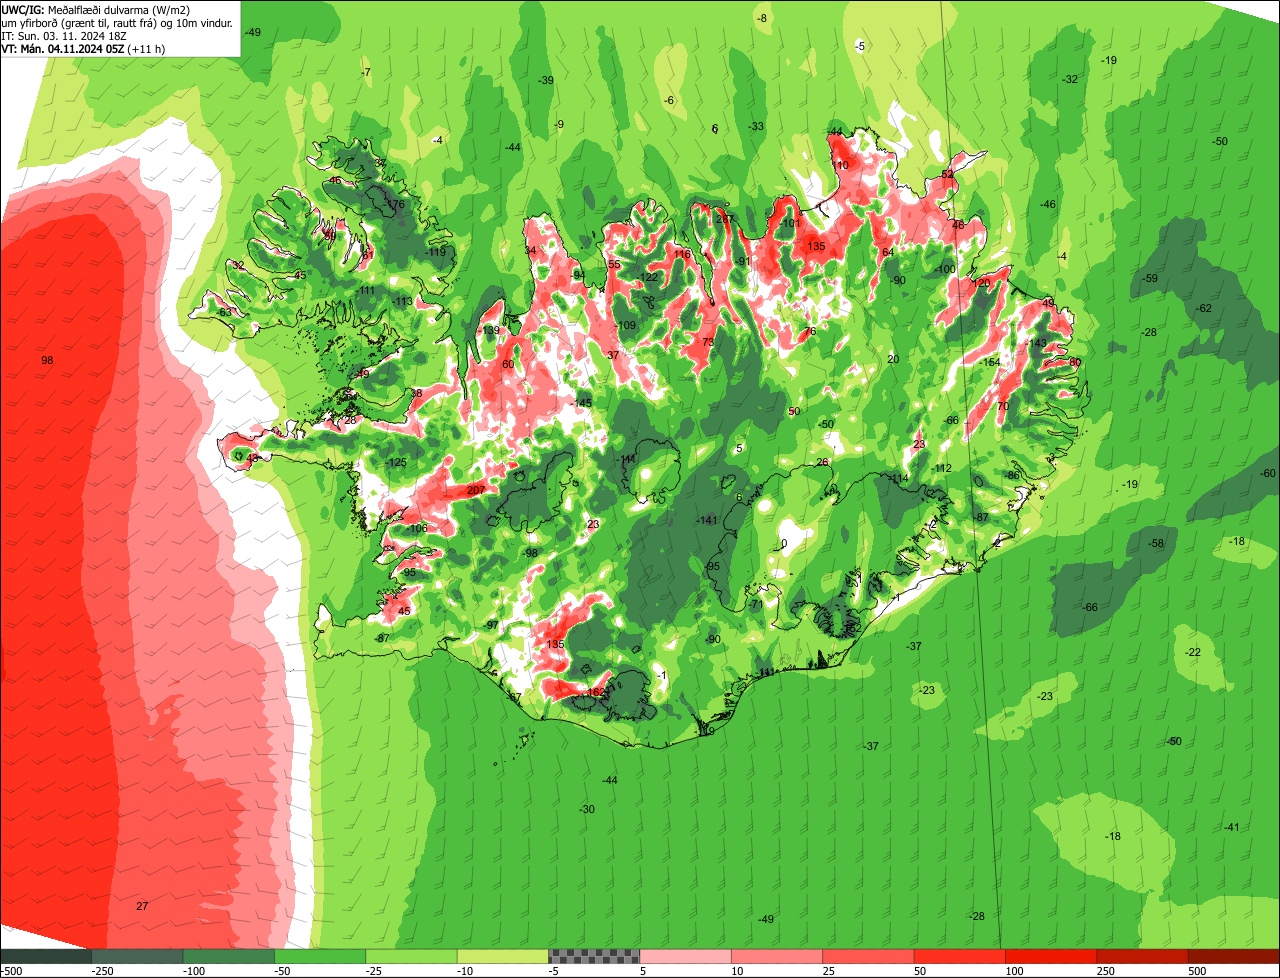
Task: Click the map value '-154'
Action: pyautogui.click(x=990, y=362)
